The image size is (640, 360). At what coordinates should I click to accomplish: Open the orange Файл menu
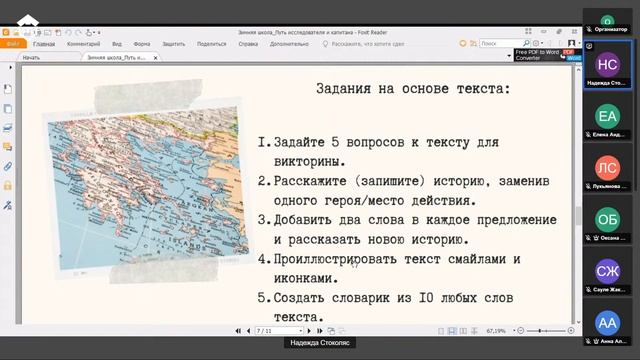point(13,44)
